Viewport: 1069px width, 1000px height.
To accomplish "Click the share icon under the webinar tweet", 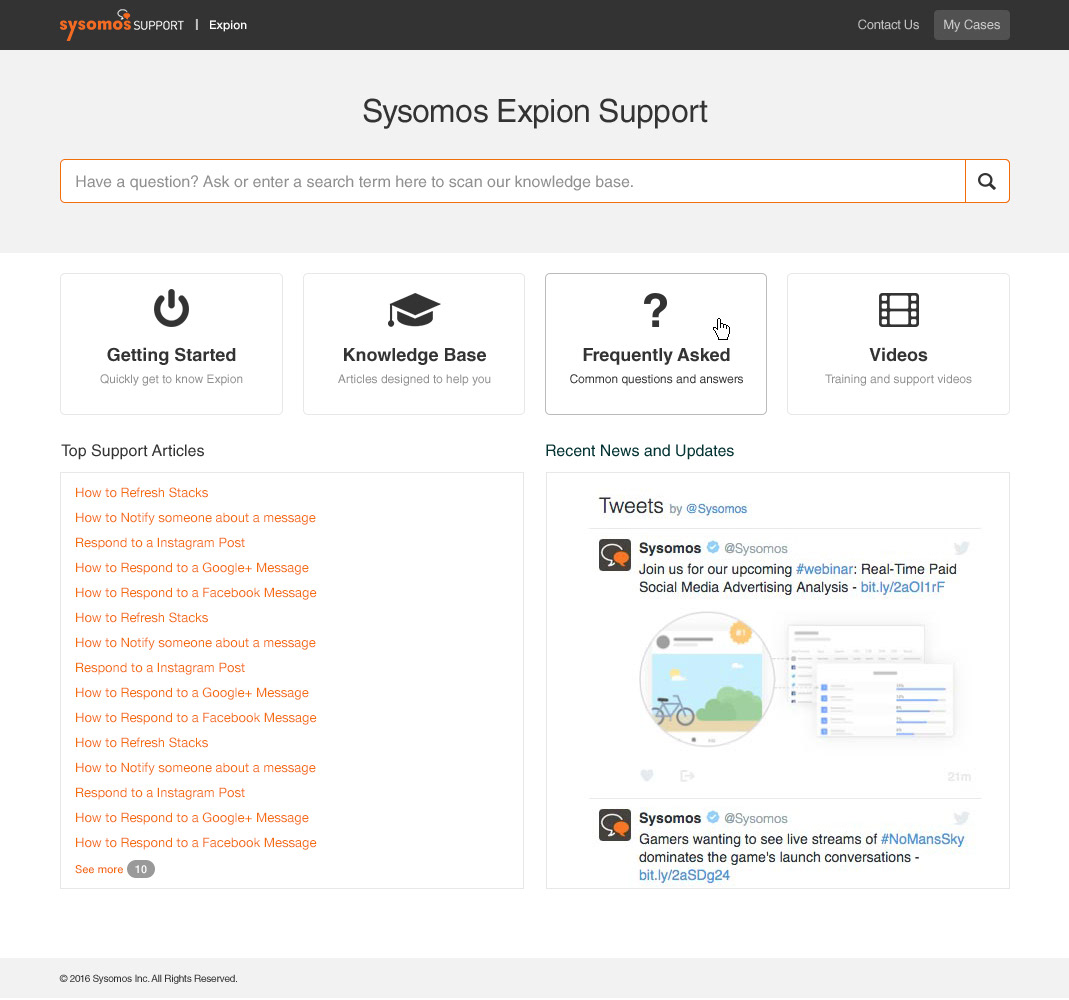I will click(687, 776).
